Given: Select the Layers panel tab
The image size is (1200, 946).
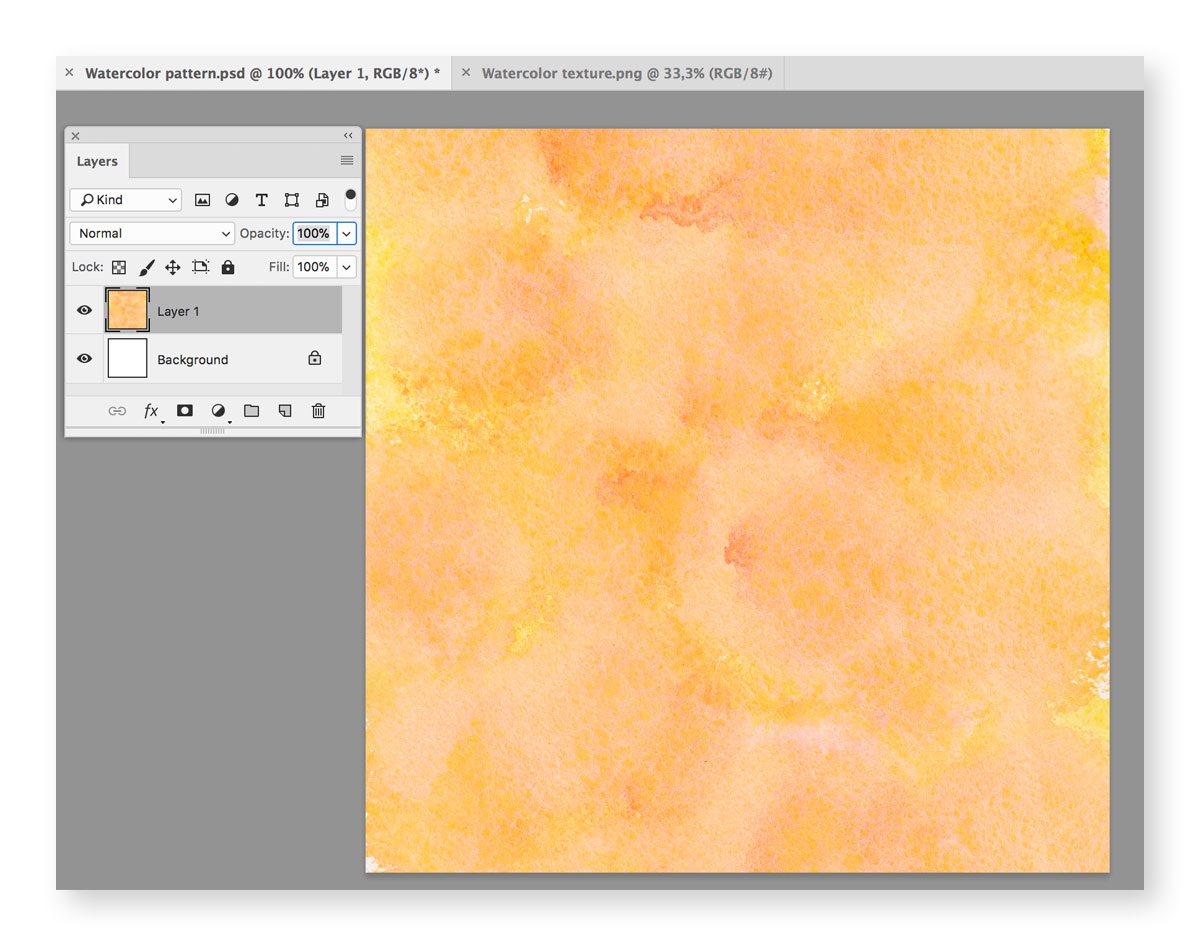Looking at the screenshot, I should point(97,161).
